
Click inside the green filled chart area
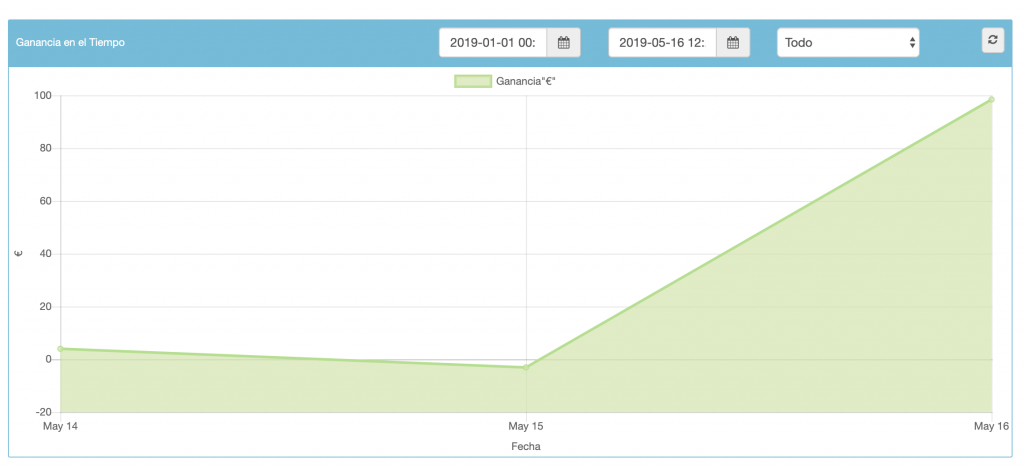pos(849,327)
